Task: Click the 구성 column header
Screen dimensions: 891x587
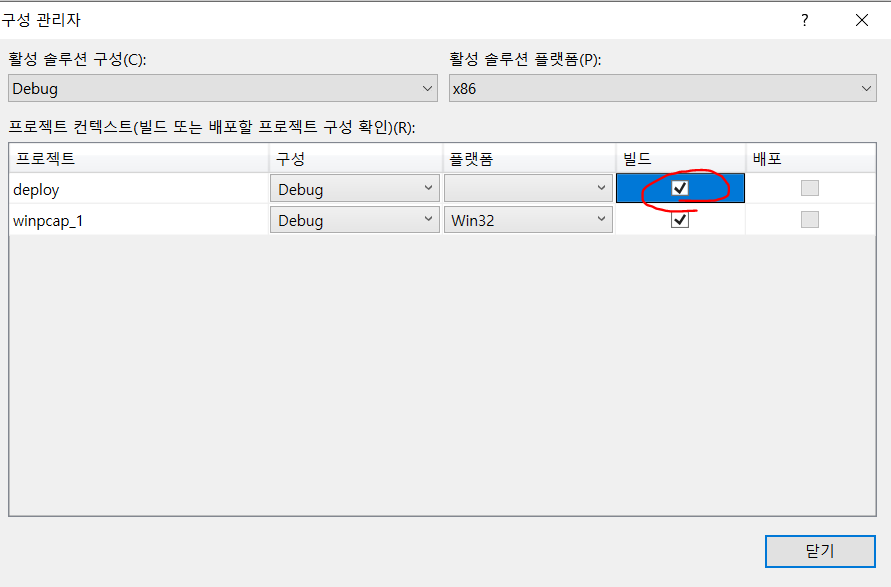Action: click(356, 158)
